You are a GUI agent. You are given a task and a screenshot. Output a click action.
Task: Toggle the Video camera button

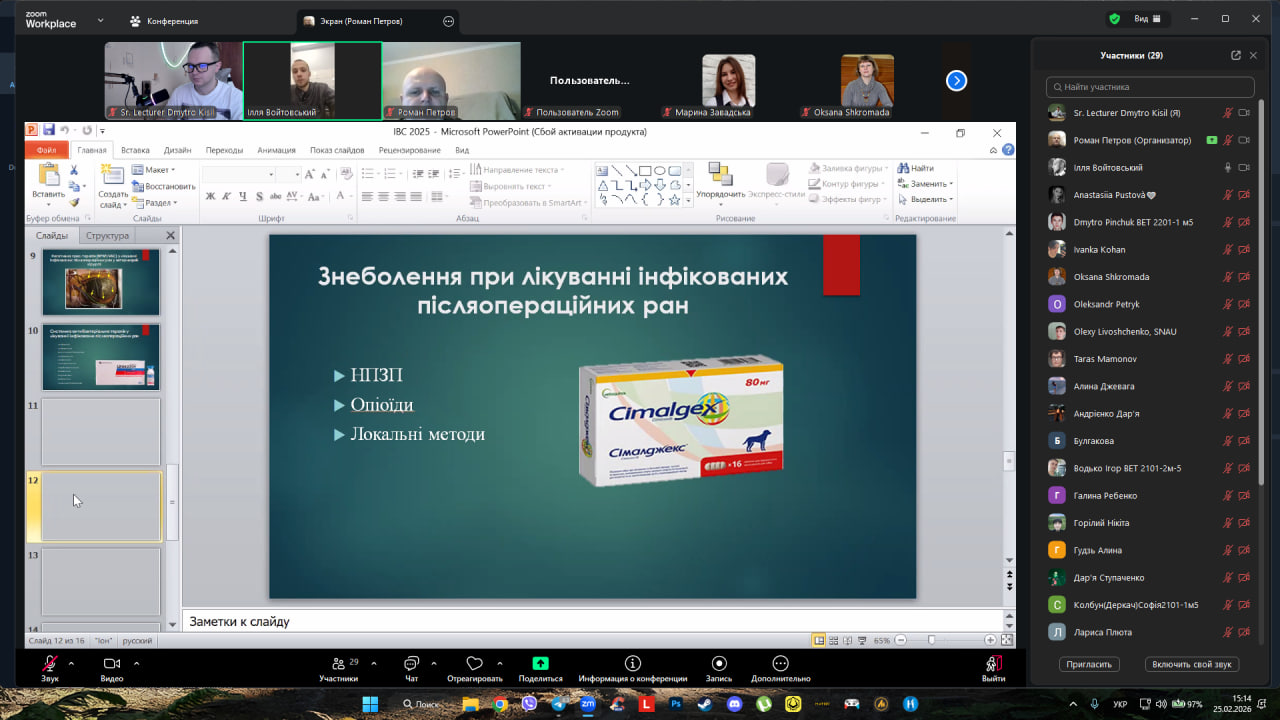click(112, 664)
